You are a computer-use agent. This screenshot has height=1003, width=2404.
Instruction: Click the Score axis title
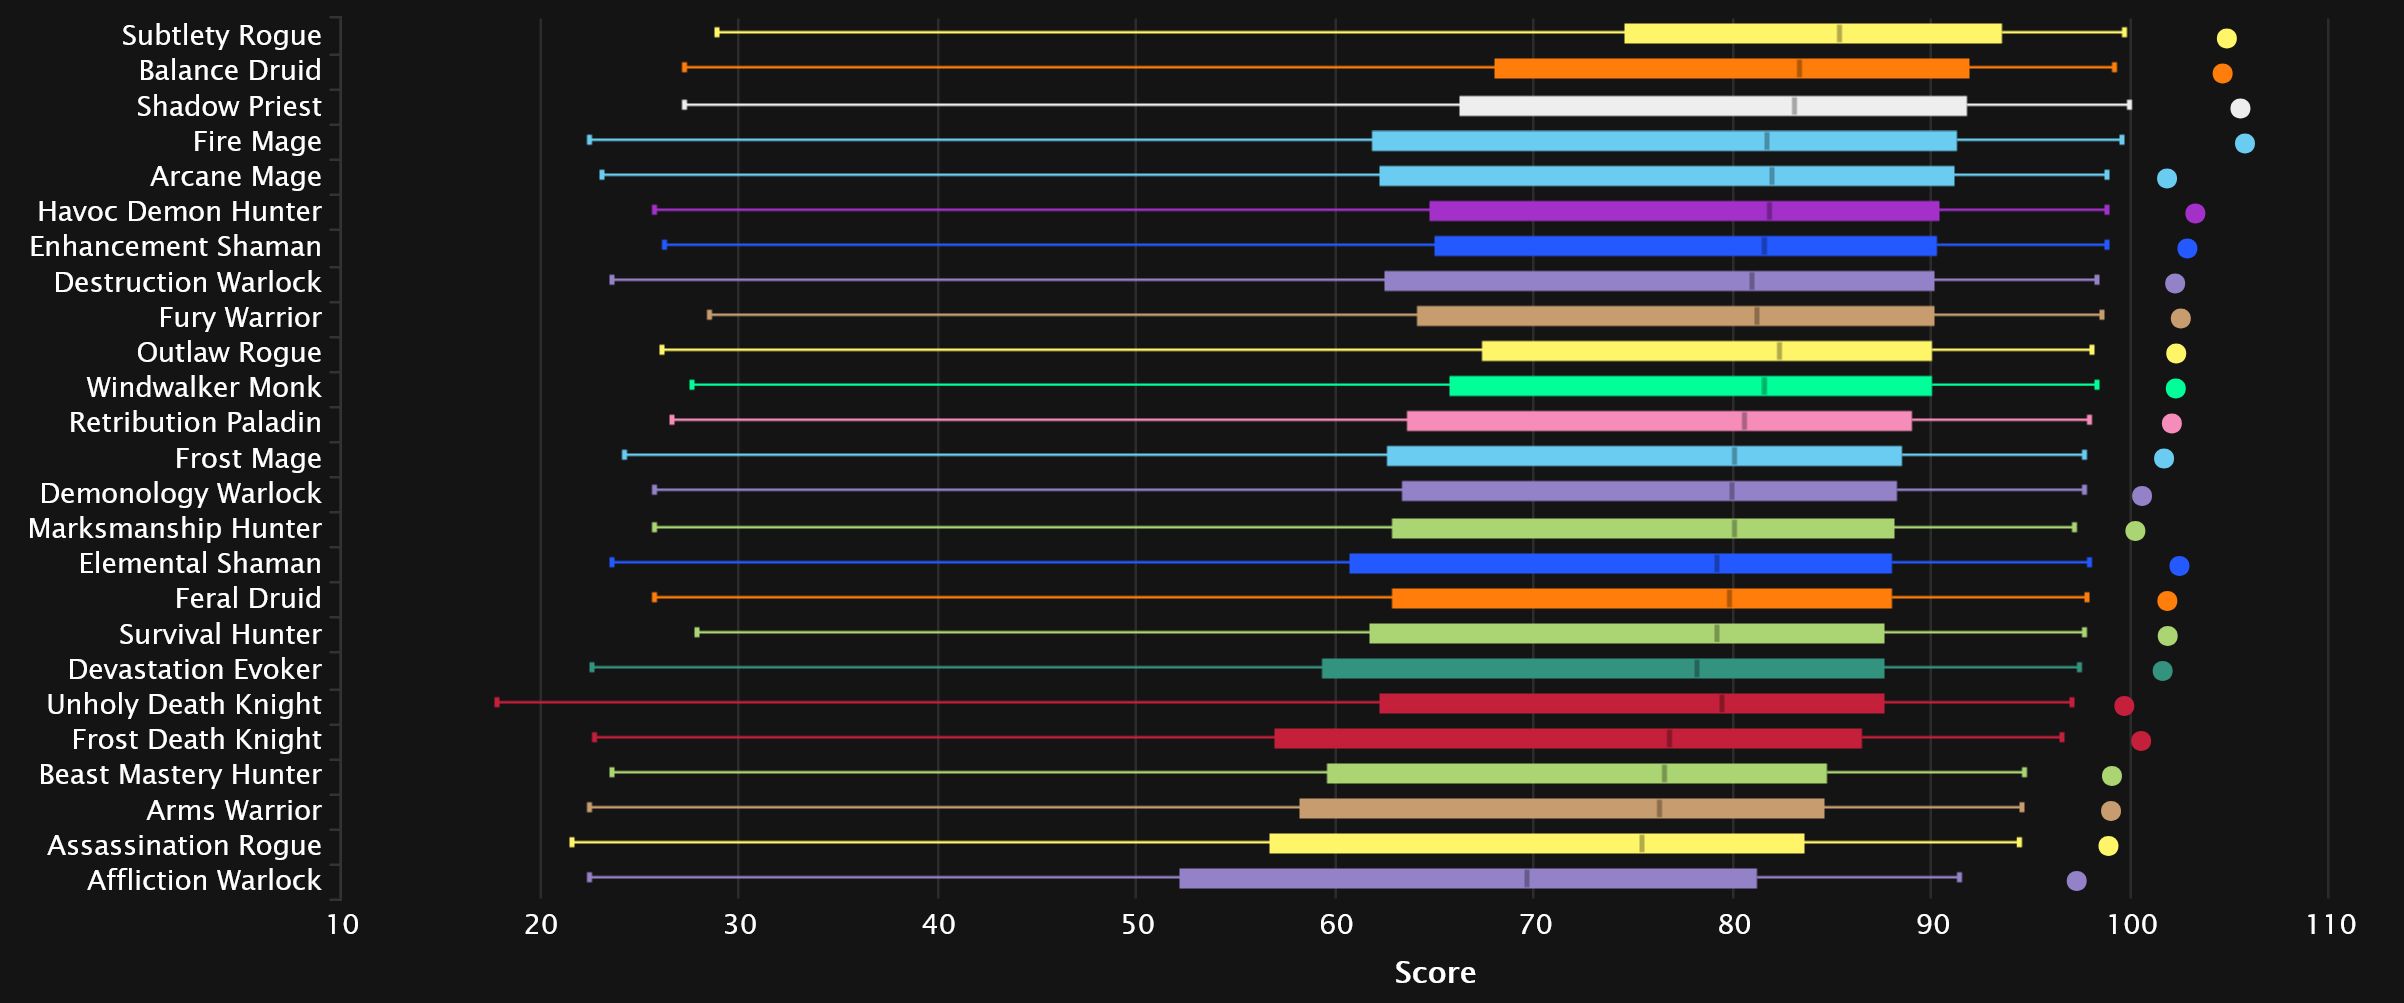click(1435, 973)
